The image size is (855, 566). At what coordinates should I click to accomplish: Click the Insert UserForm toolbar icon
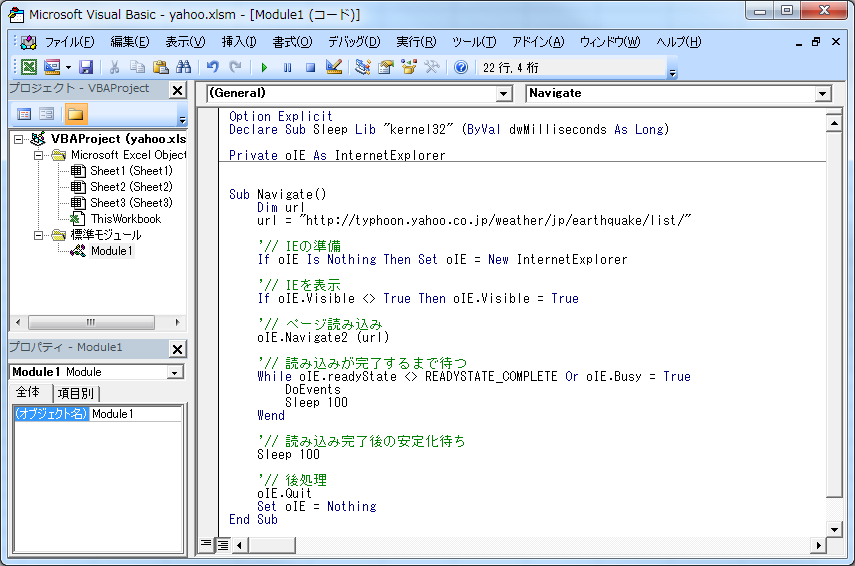52,67
